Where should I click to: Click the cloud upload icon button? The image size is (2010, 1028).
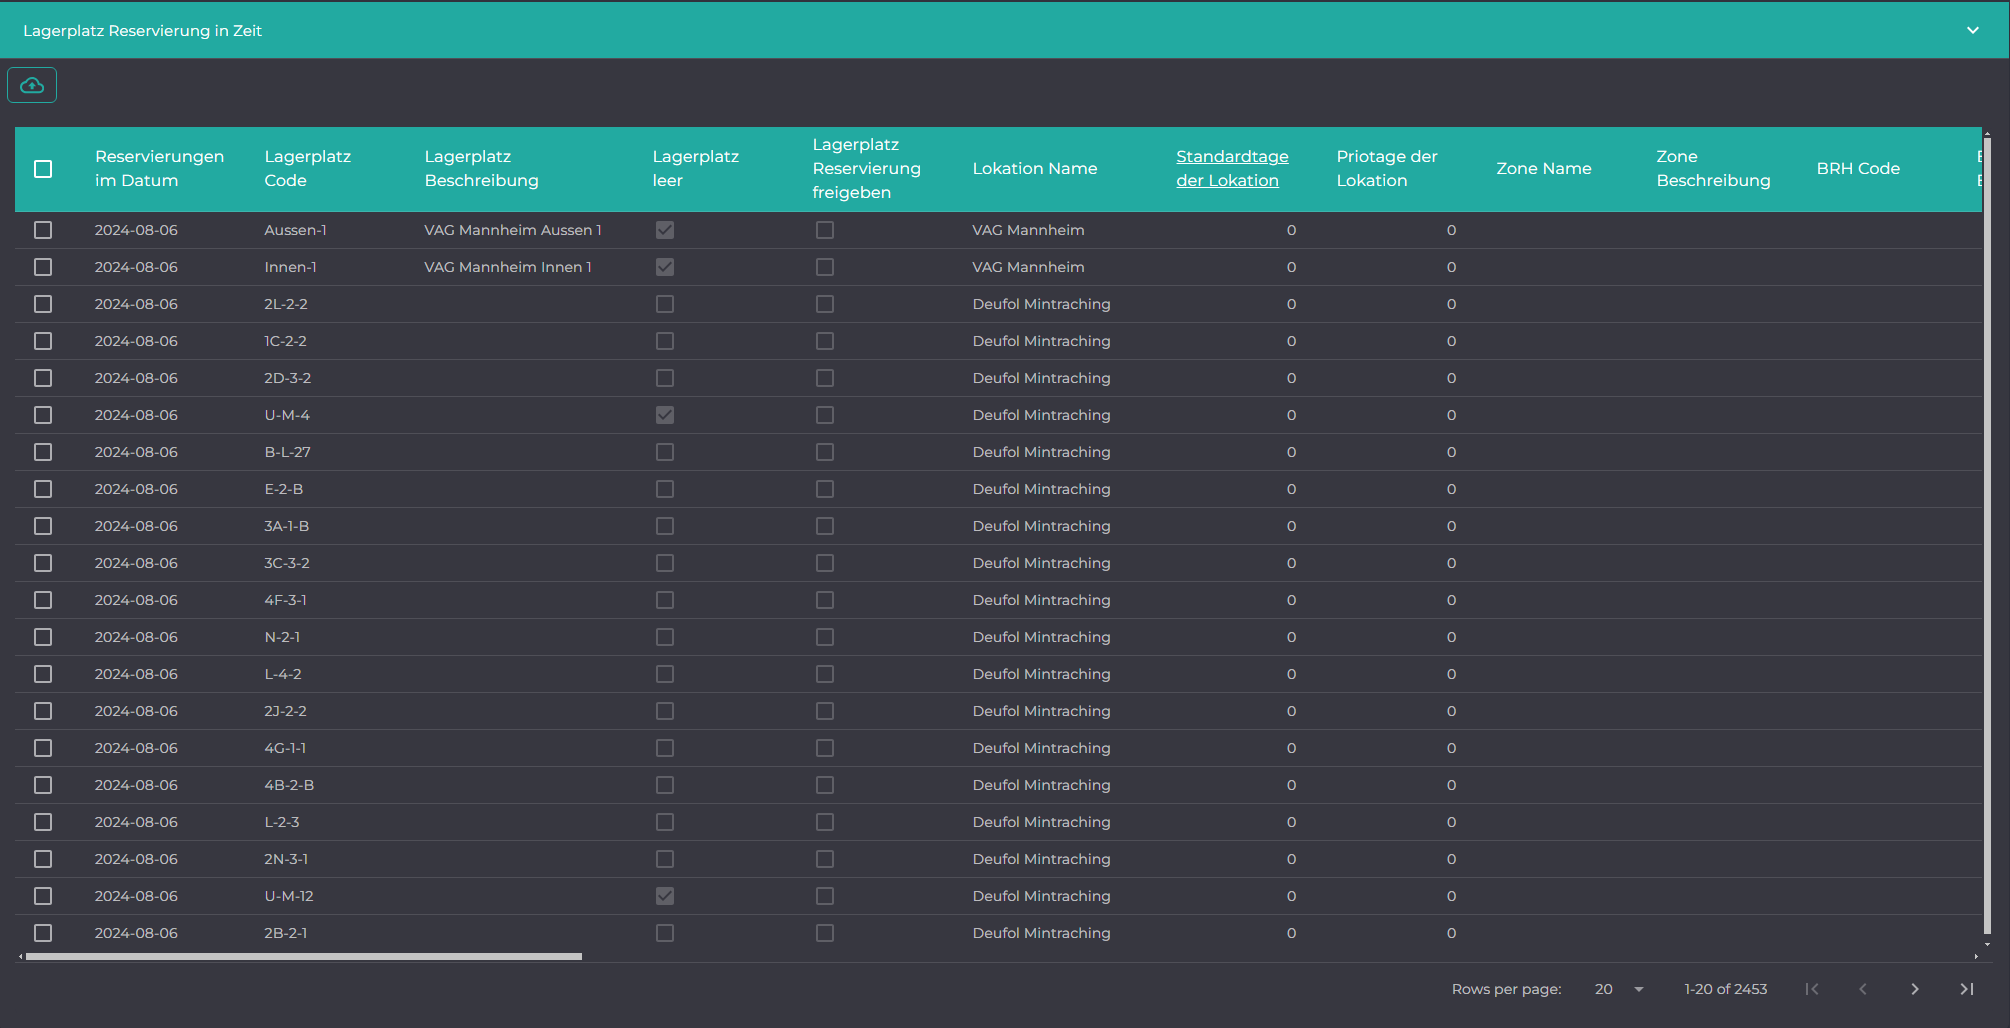[32, 85]
